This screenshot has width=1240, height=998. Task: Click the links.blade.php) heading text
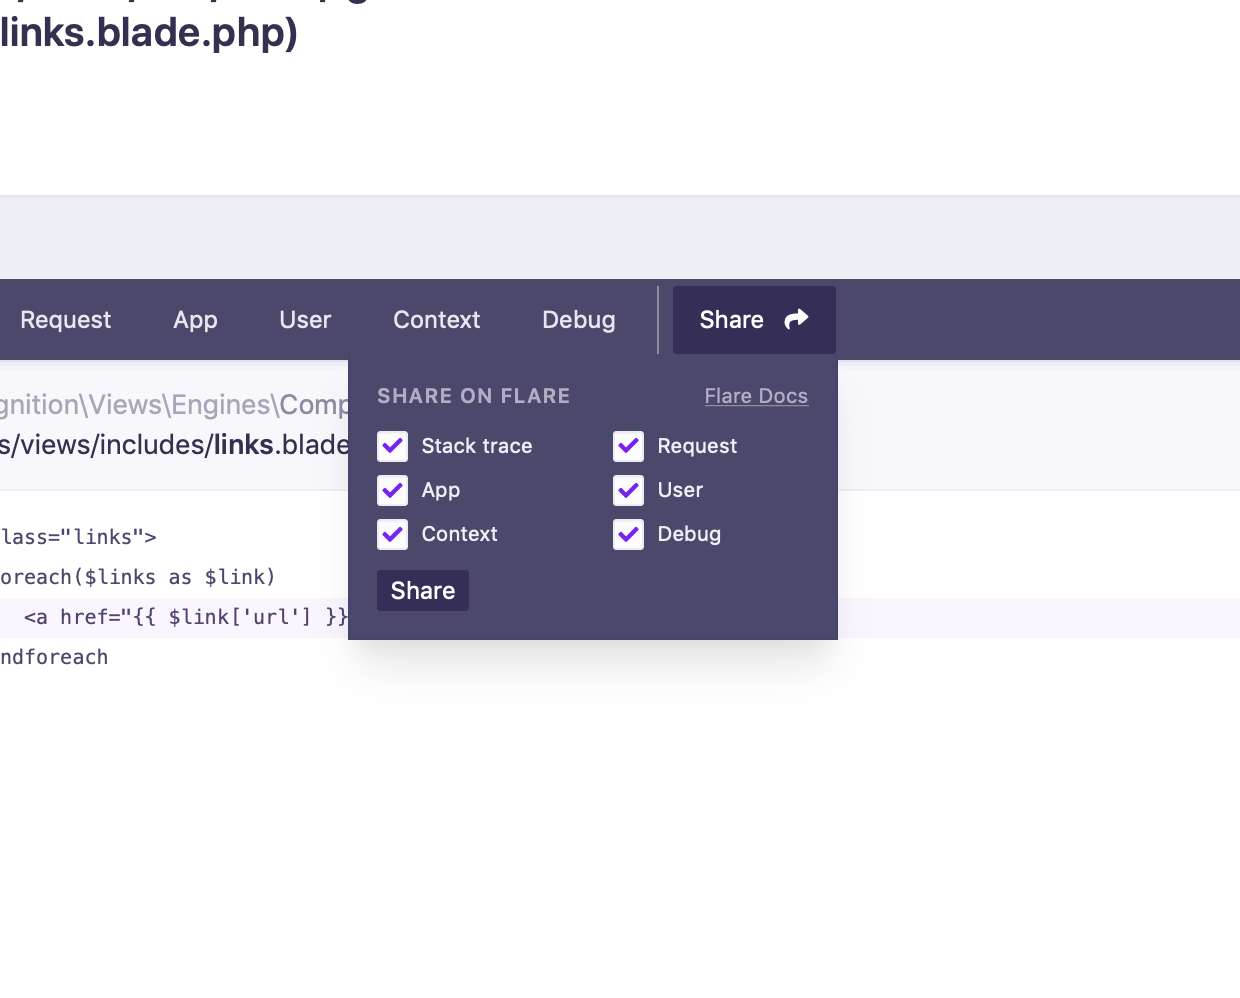point(149,32)
